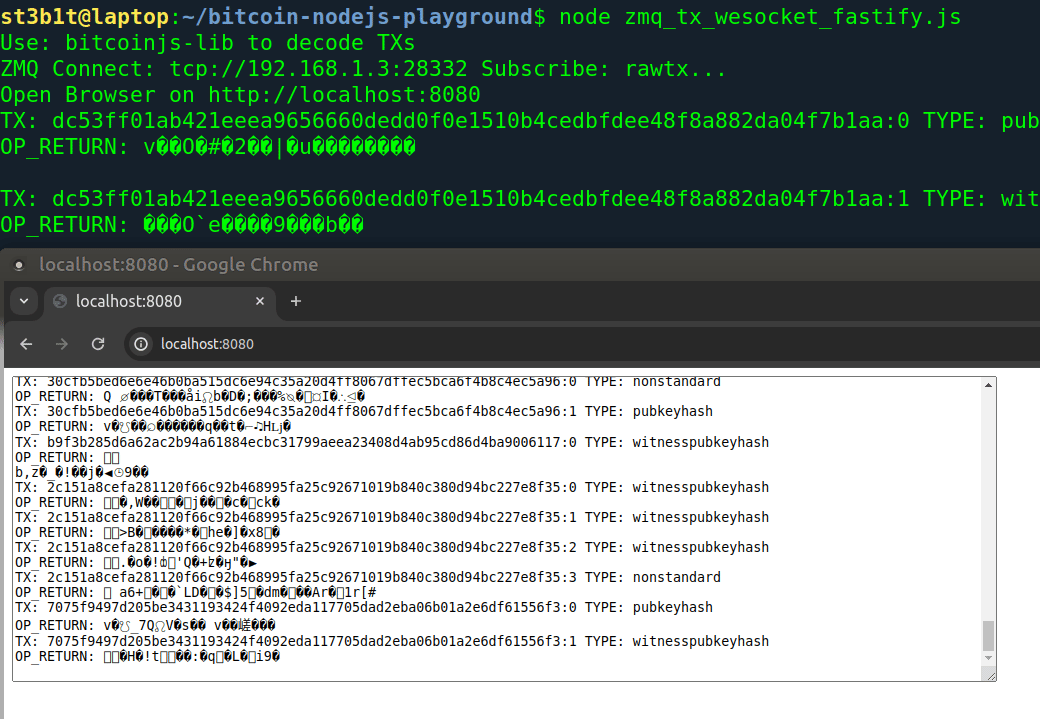Click Chrome back arrow button
Screen dimensions: 1040x719
(26, 344)
